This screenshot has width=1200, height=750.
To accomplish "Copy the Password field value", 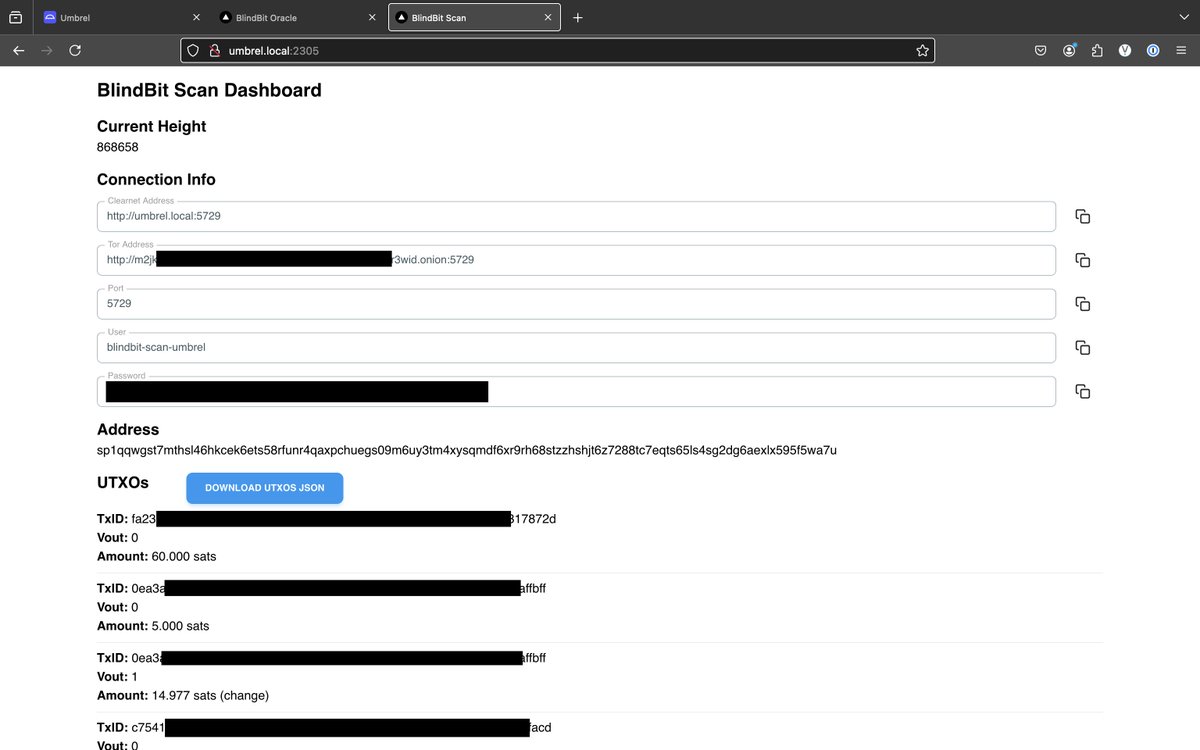I will (x=1082, y=391).
